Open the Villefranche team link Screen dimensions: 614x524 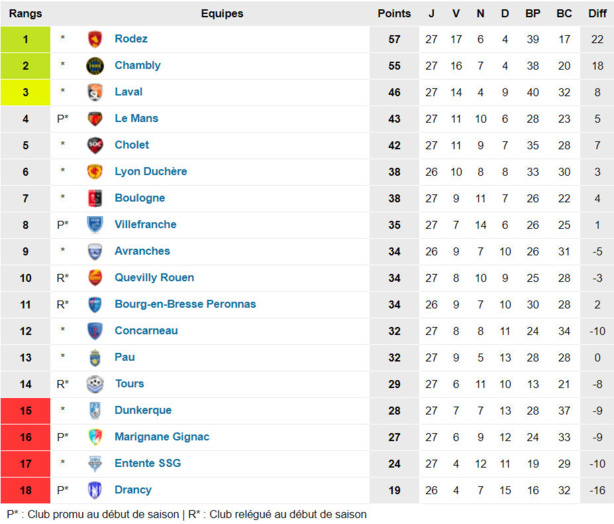(145, 225)
